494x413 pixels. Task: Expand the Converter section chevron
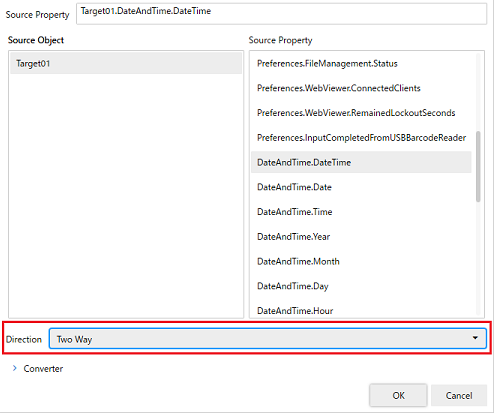(x=15, y=368)
